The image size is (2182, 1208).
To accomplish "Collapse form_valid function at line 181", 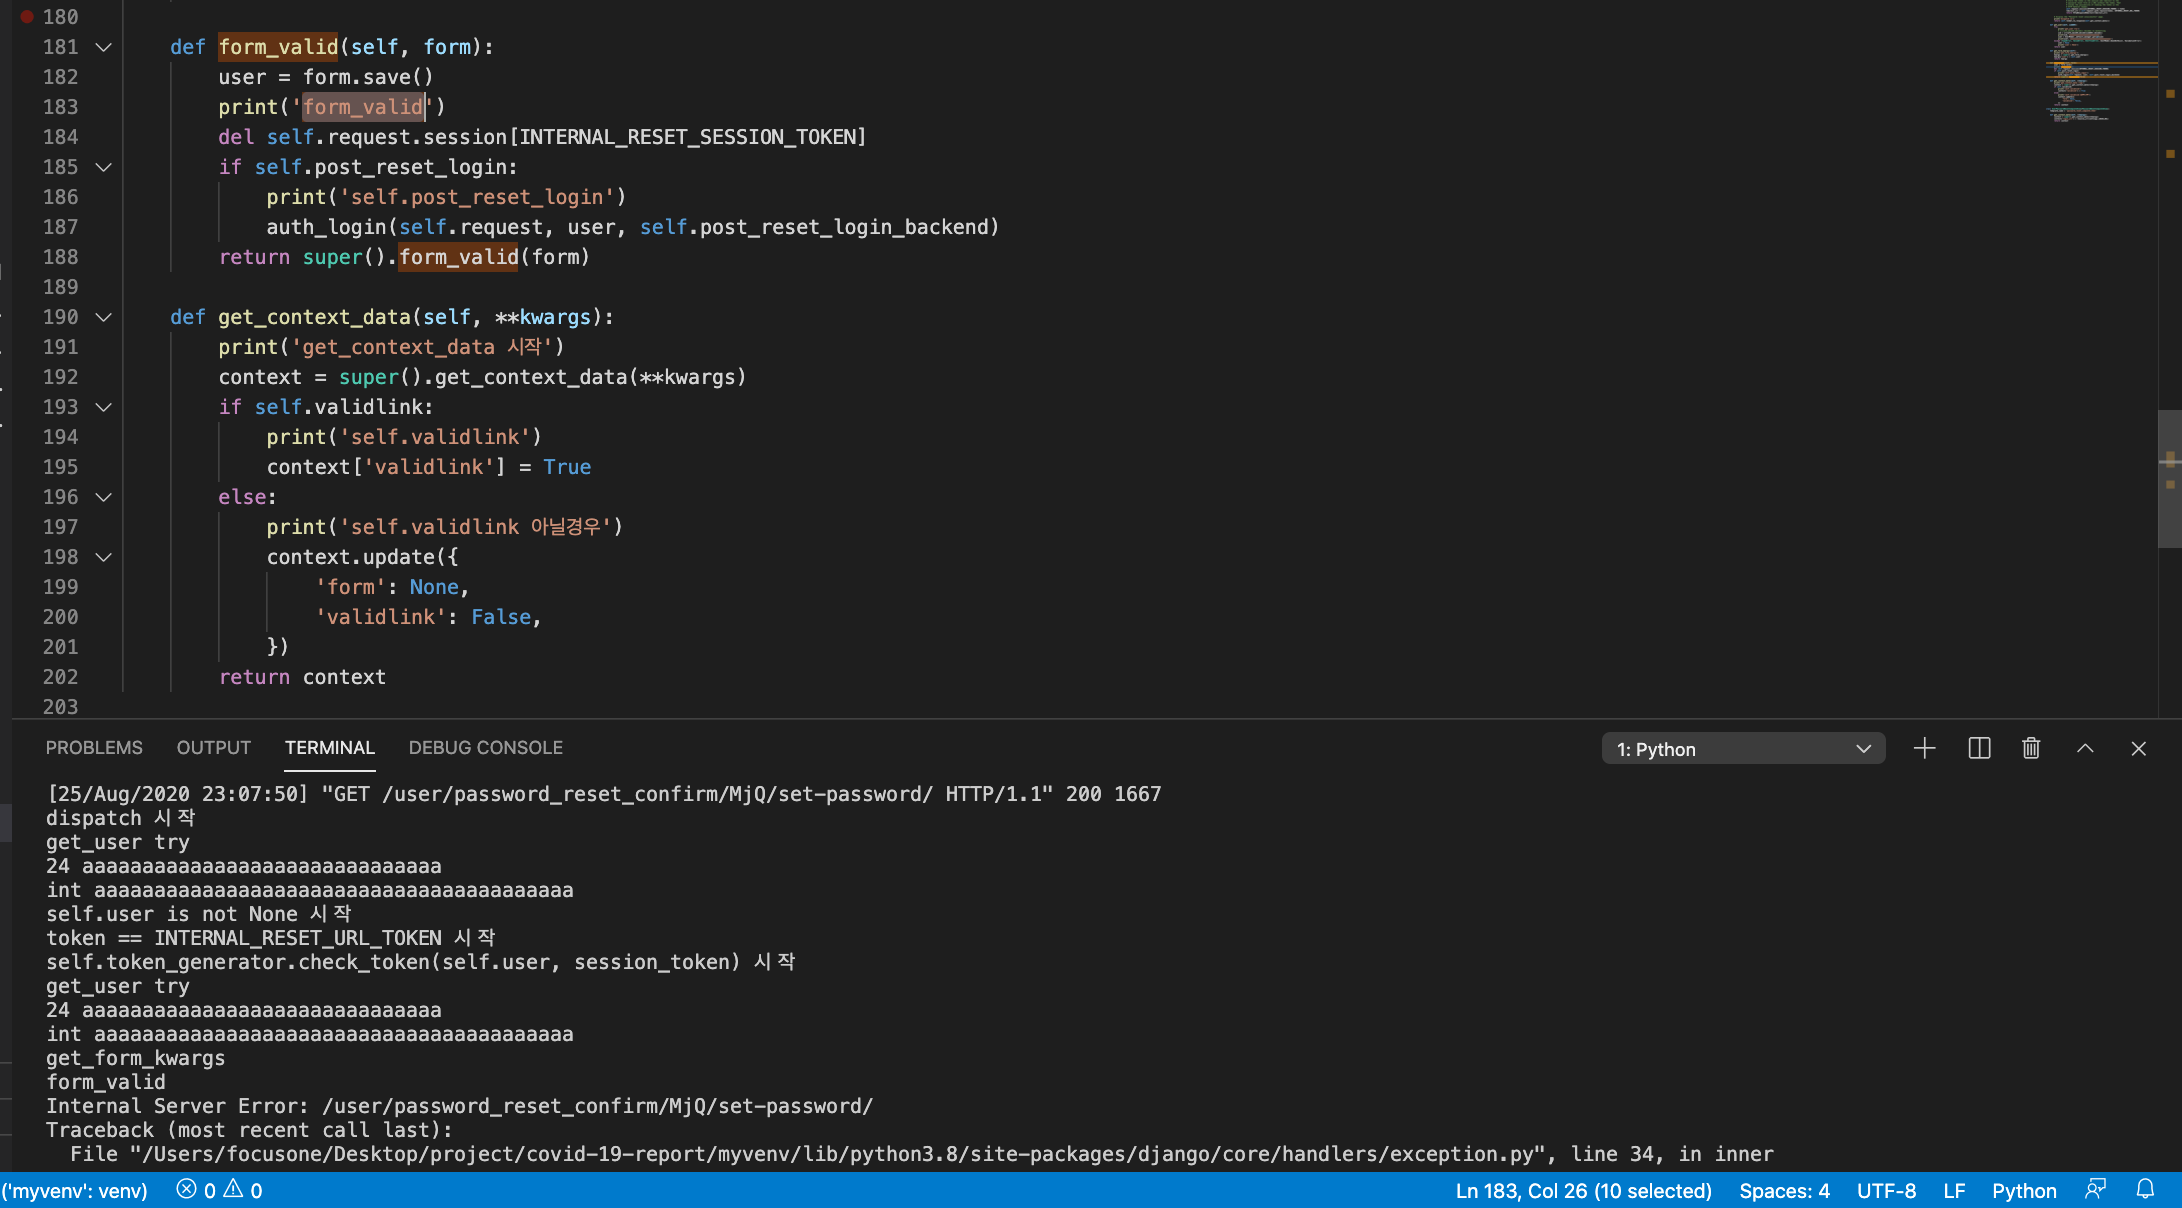I will tap(103, 47).
